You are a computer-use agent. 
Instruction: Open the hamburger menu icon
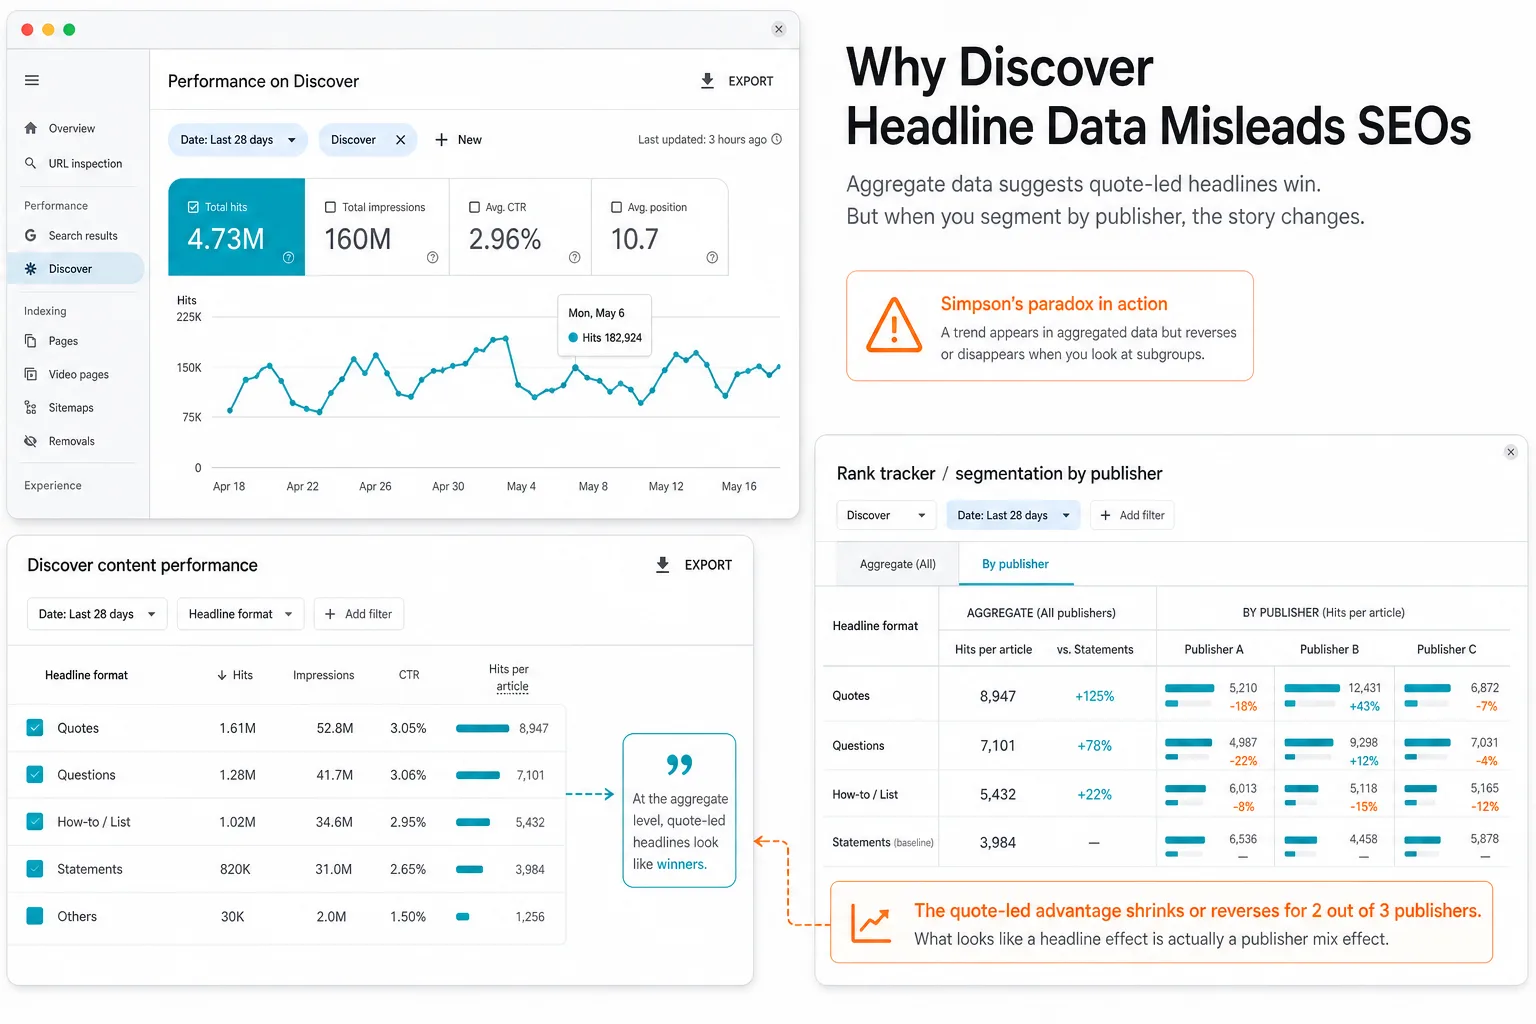(32, 80)
